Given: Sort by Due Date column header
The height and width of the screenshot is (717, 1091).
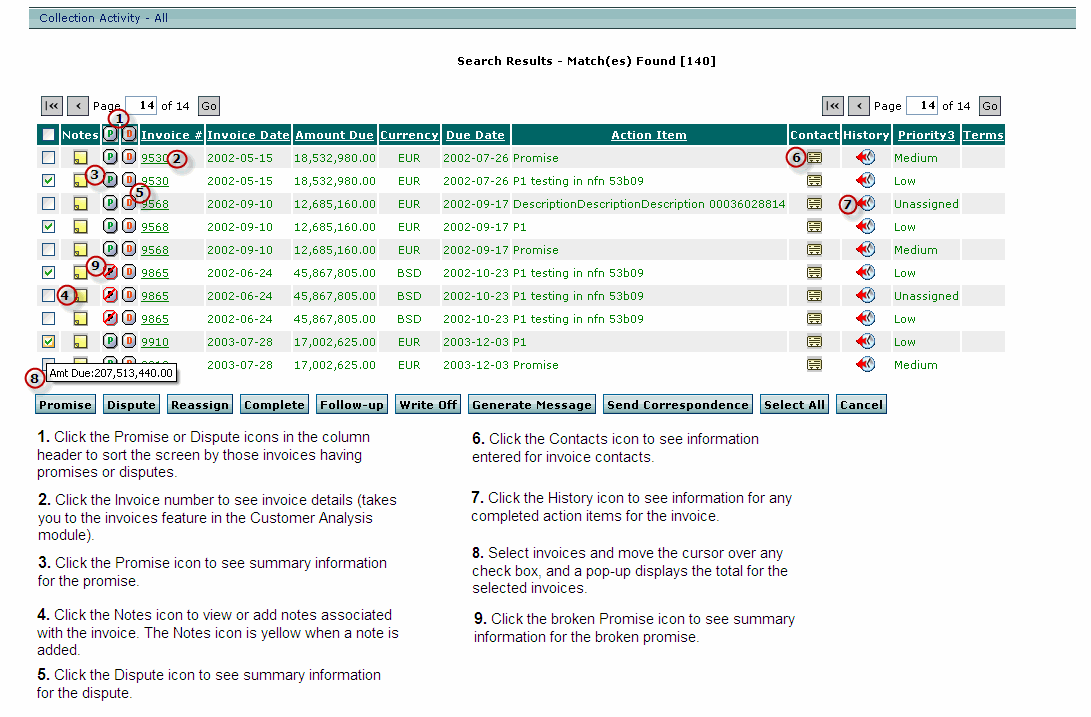Looking at the screenshot, I should [475, 135].
